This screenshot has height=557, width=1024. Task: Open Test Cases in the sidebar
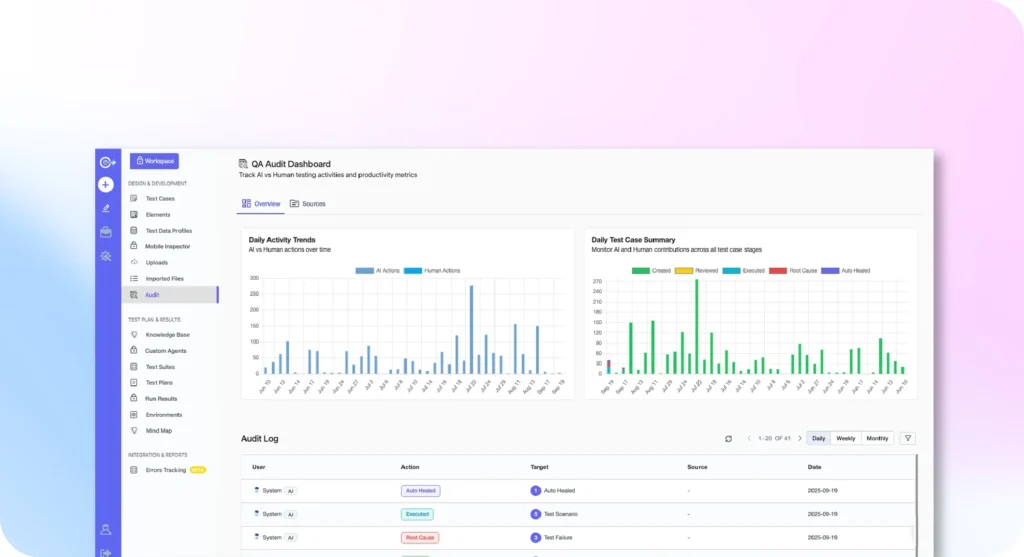[x=160, y=199]
